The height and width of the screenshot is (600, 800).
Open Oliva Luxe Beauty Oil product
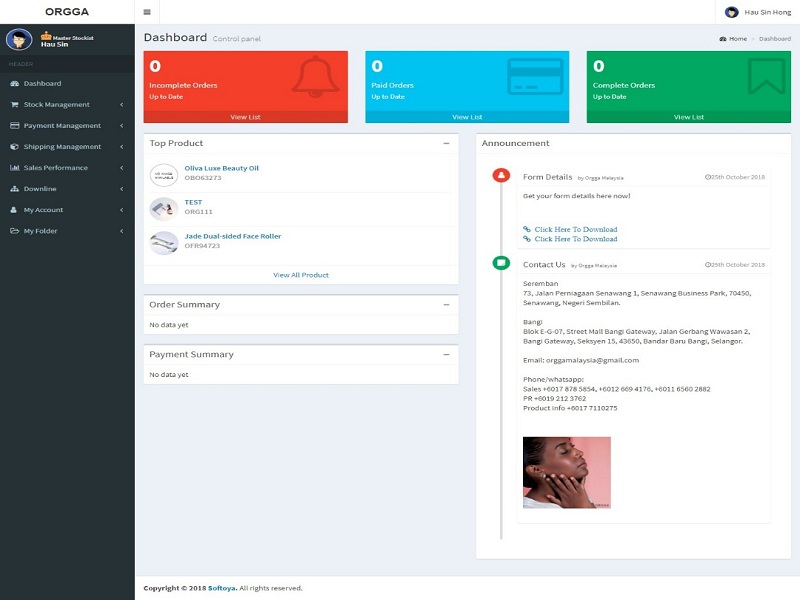[x=221, y=168]
